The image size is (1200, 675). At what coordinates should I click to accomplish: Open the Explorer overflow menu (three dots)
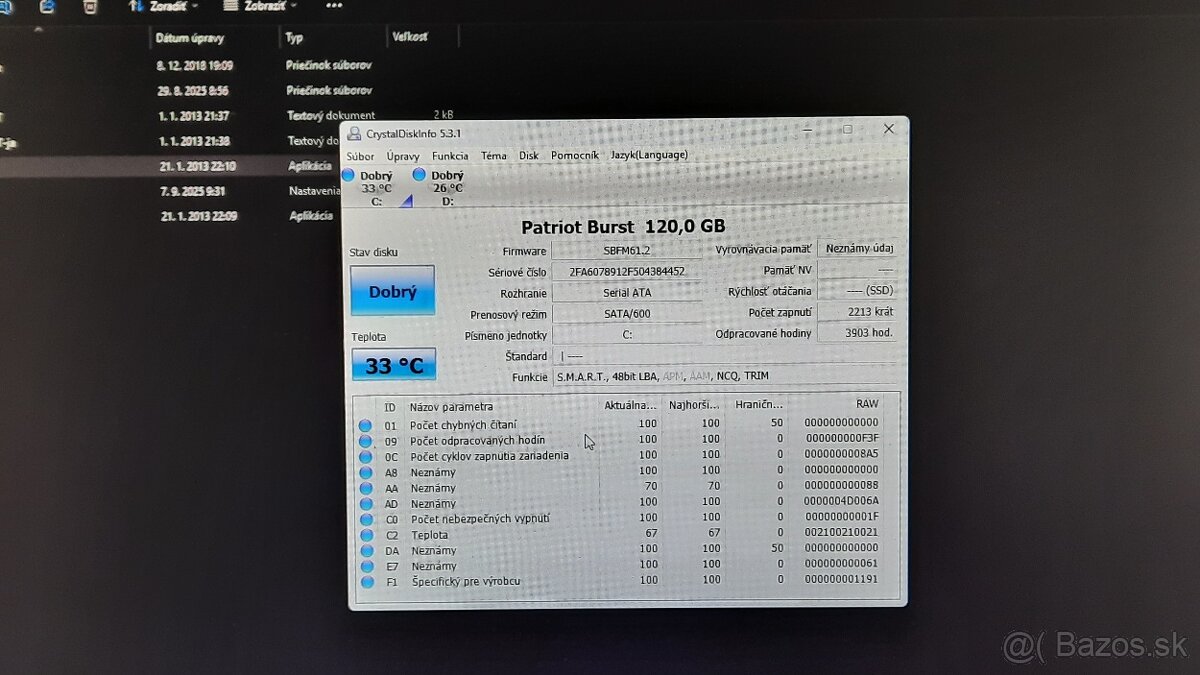(333, 5)
